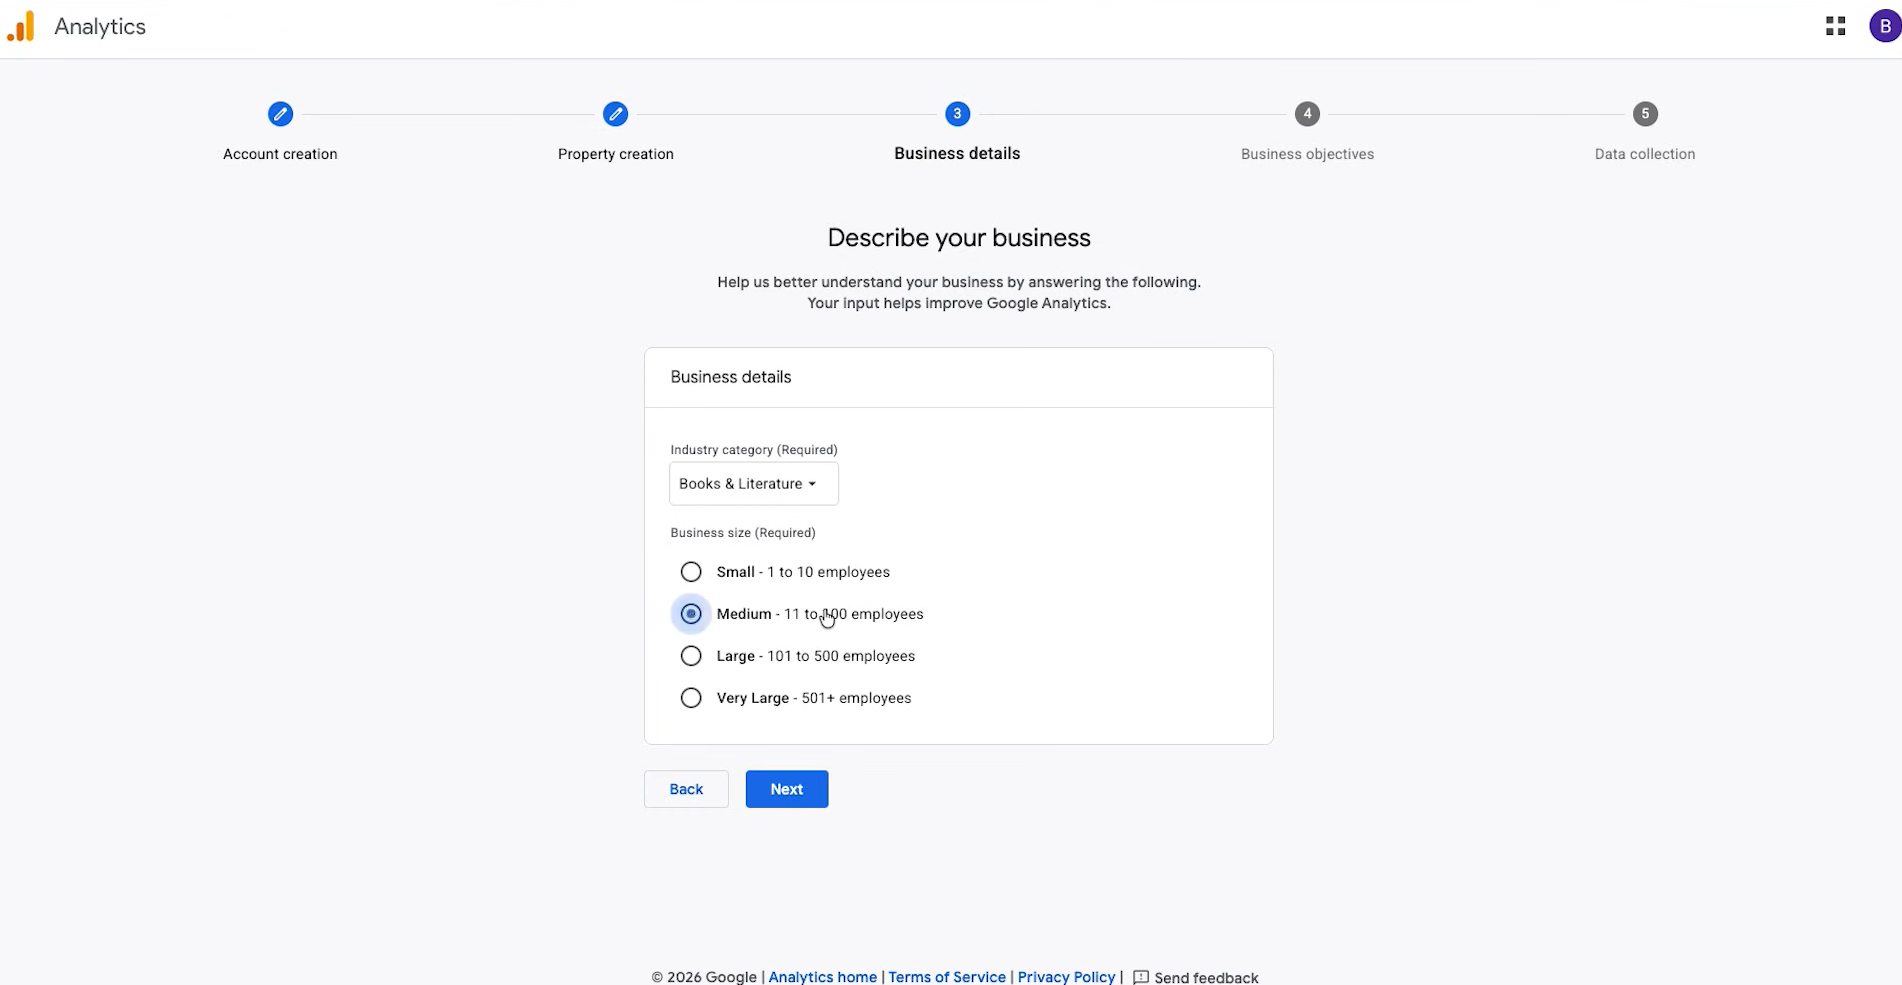Click the step 5 Data collection circle
The image size is (1902, 985).
point(1645,114)
